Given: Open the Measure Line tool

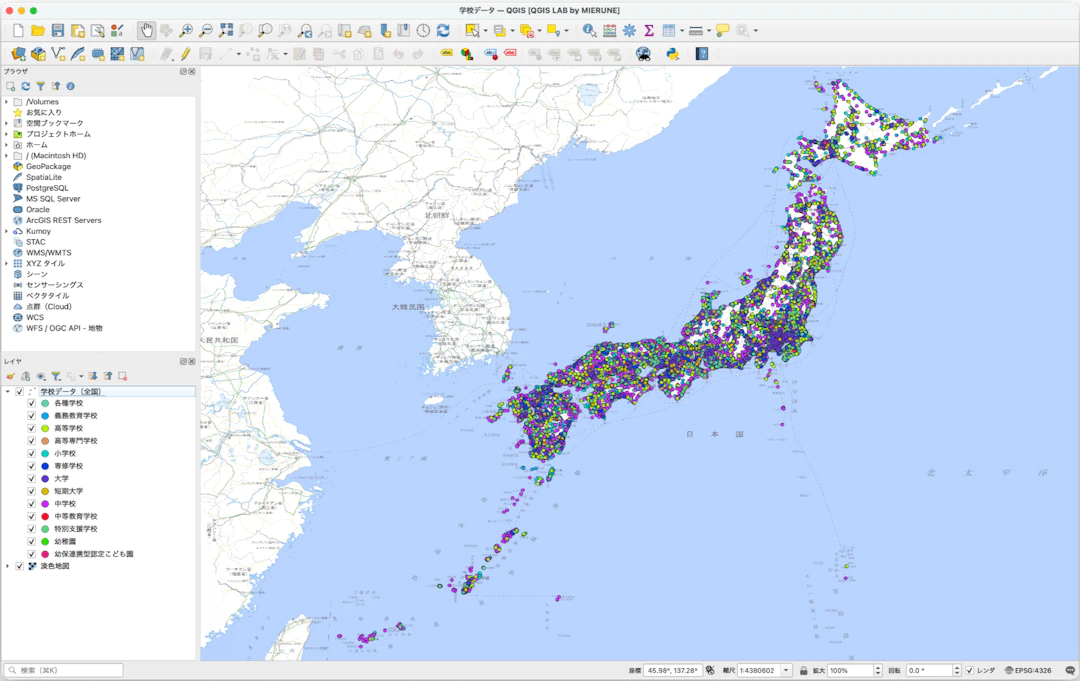Looking at the screenshot, I should [x=694, y=30].
